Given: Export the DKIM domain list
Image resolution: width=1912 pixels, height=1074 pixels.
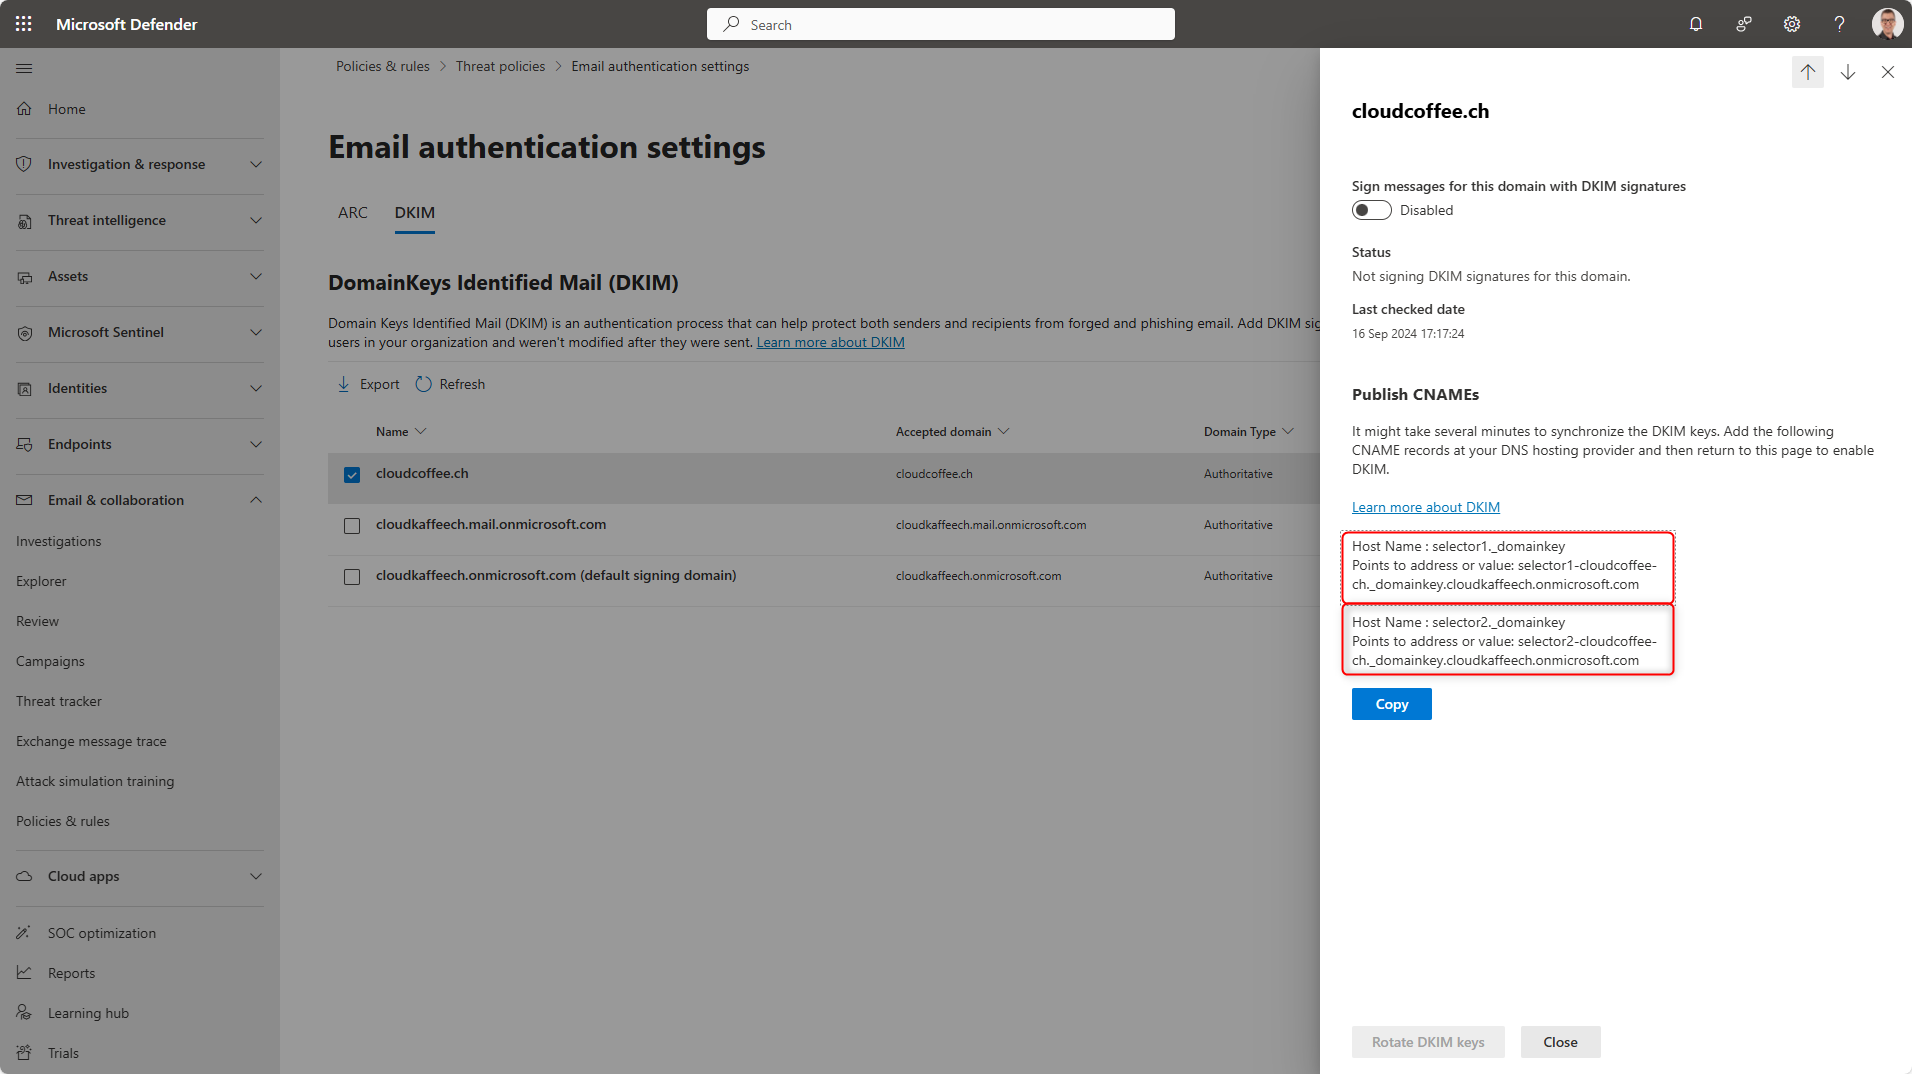Looking at the screenshot, I should [x=367, y=383].
